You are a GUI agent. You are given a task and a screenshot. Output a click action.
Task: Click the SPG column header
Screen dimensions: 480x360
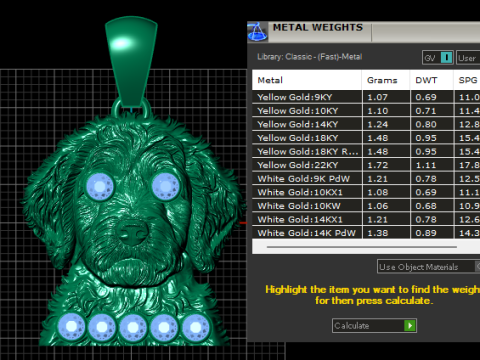click(467, 80)
